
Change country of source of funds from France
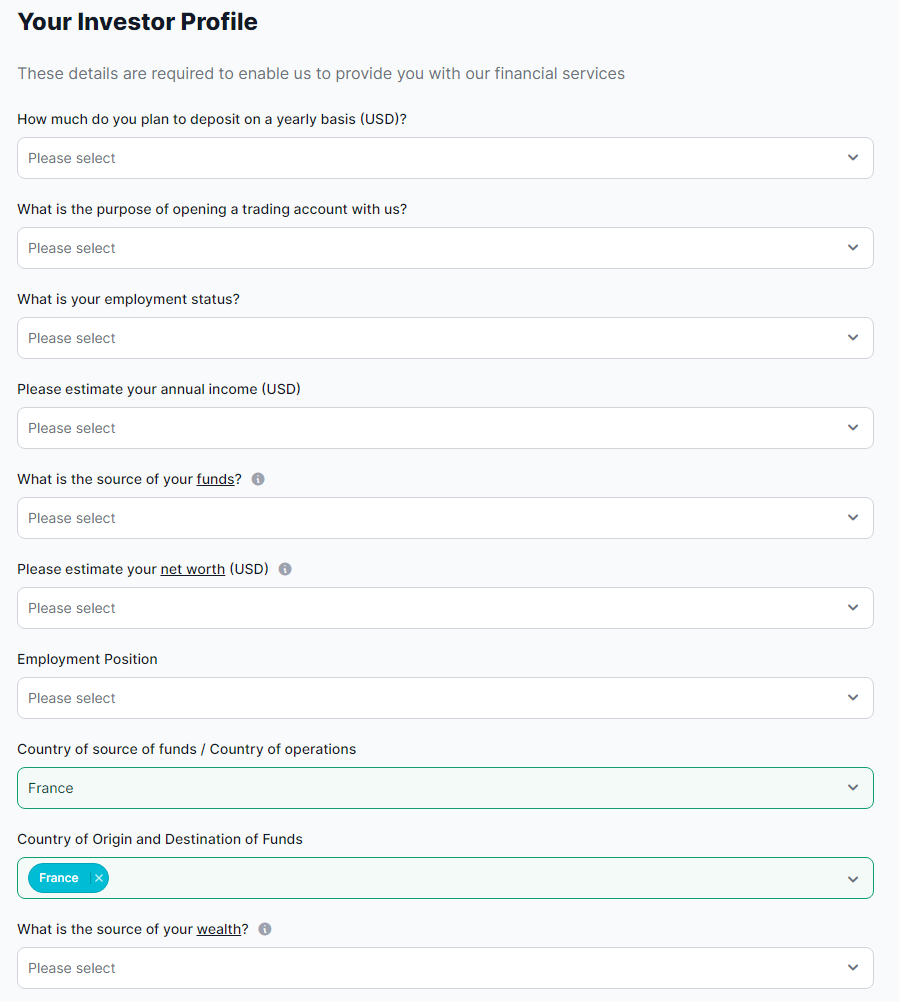tap(445, 788)
